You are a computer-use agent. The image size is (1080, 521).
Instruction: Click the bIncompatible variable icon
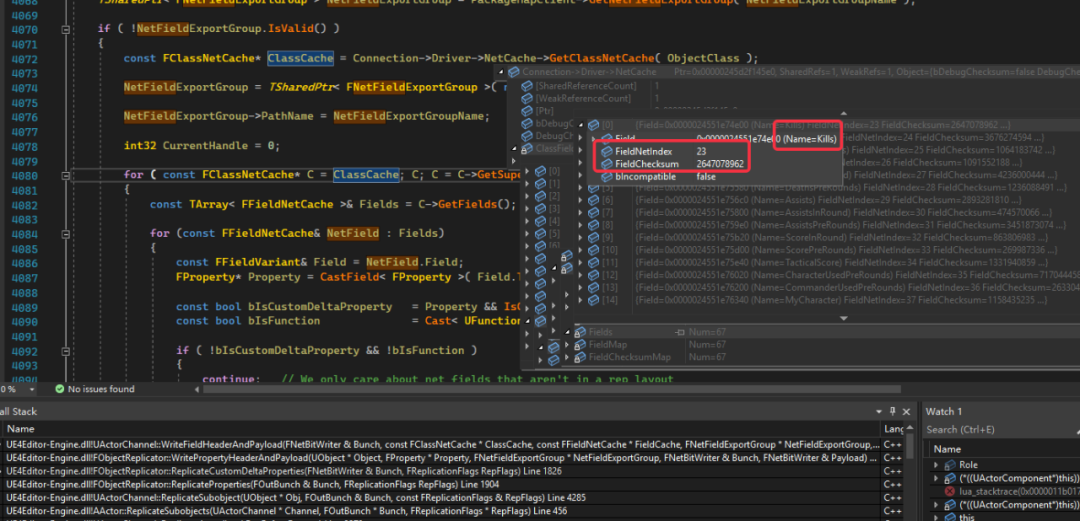click(607, 177)
